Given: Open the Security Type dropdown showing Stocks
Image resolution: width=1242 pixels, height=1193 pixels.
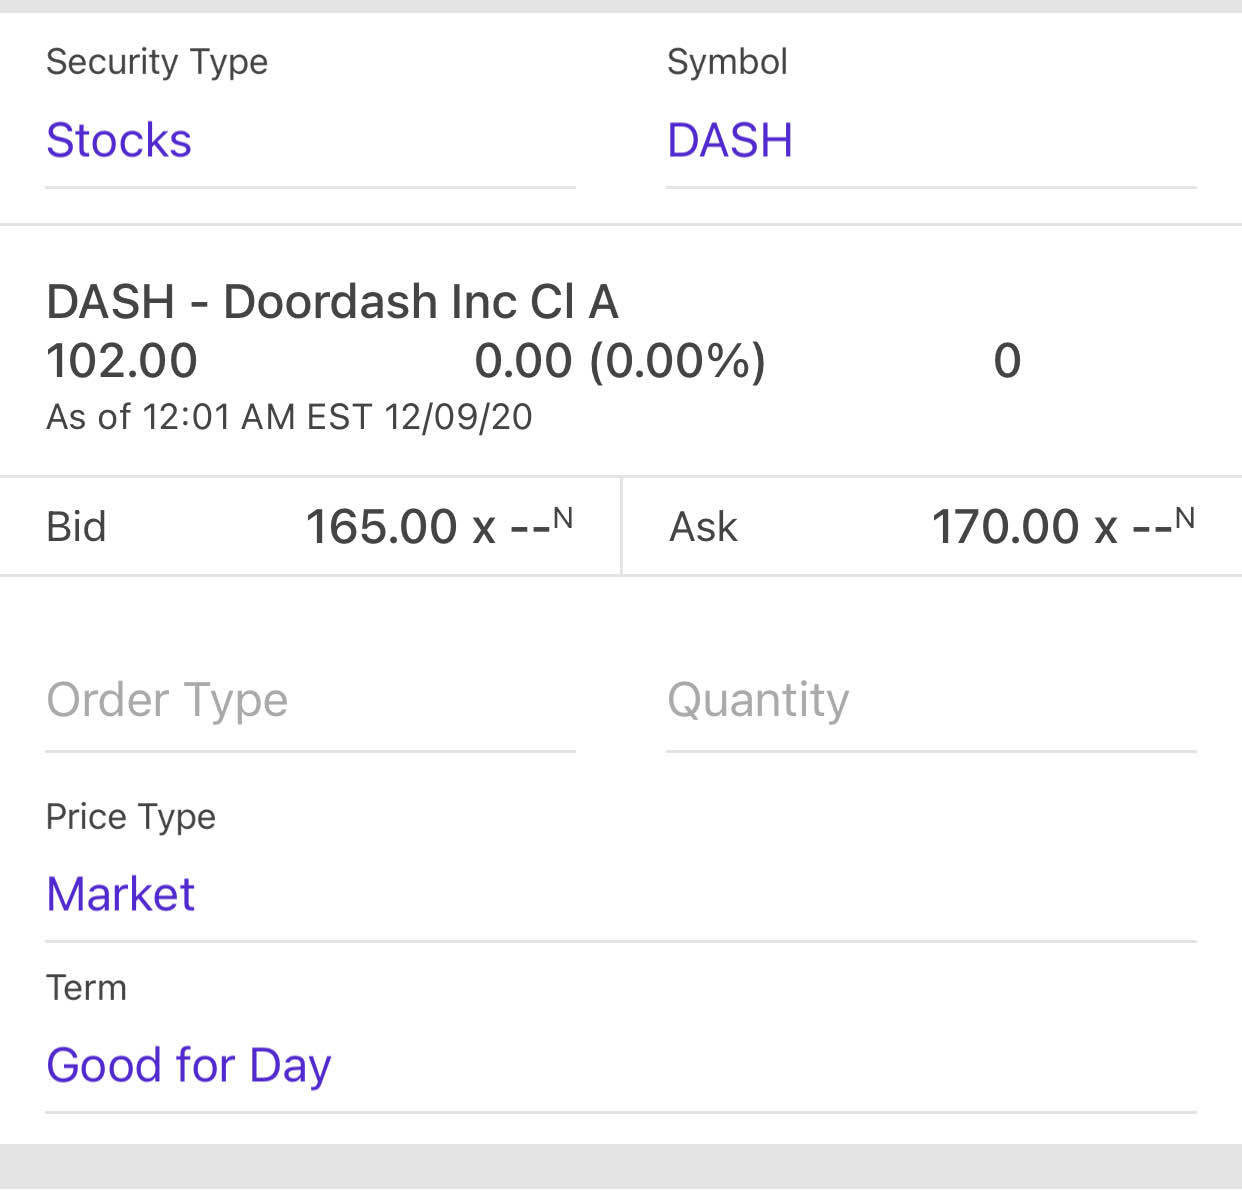Looking at the screenshot, I should pyautogui.click(x=119, y=140).
